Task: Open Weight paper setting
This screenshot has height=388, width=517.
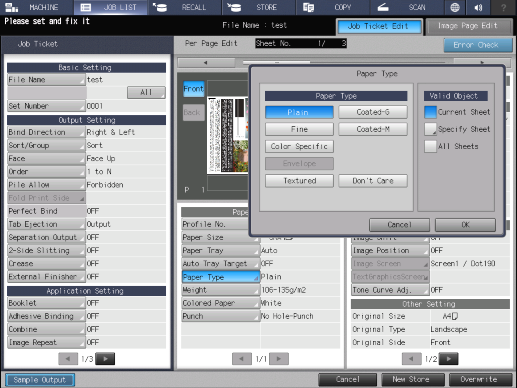Action: [x=220, y=290]
